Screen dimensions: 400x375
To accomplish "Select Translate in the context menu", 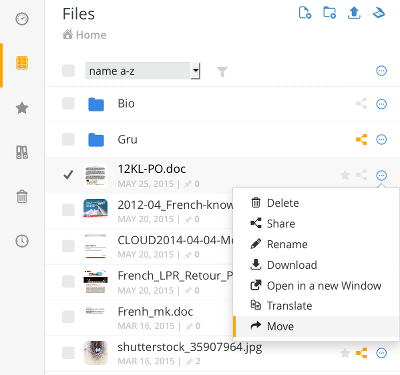I will click(x=316, y=306).
